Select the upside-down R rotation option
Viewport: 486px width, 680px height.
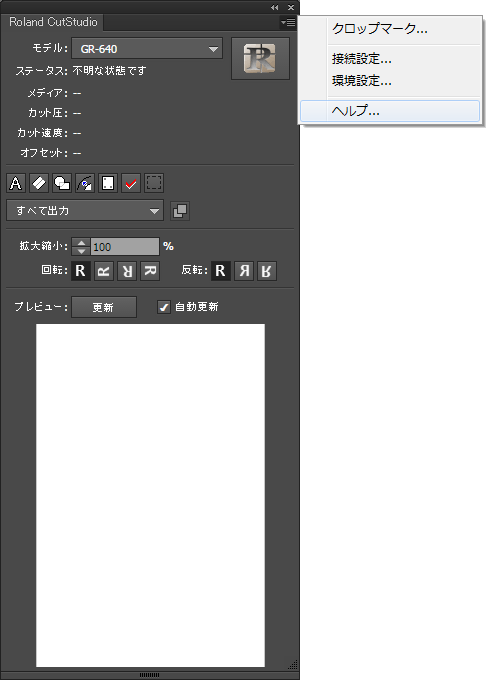(x=127, y=271)
